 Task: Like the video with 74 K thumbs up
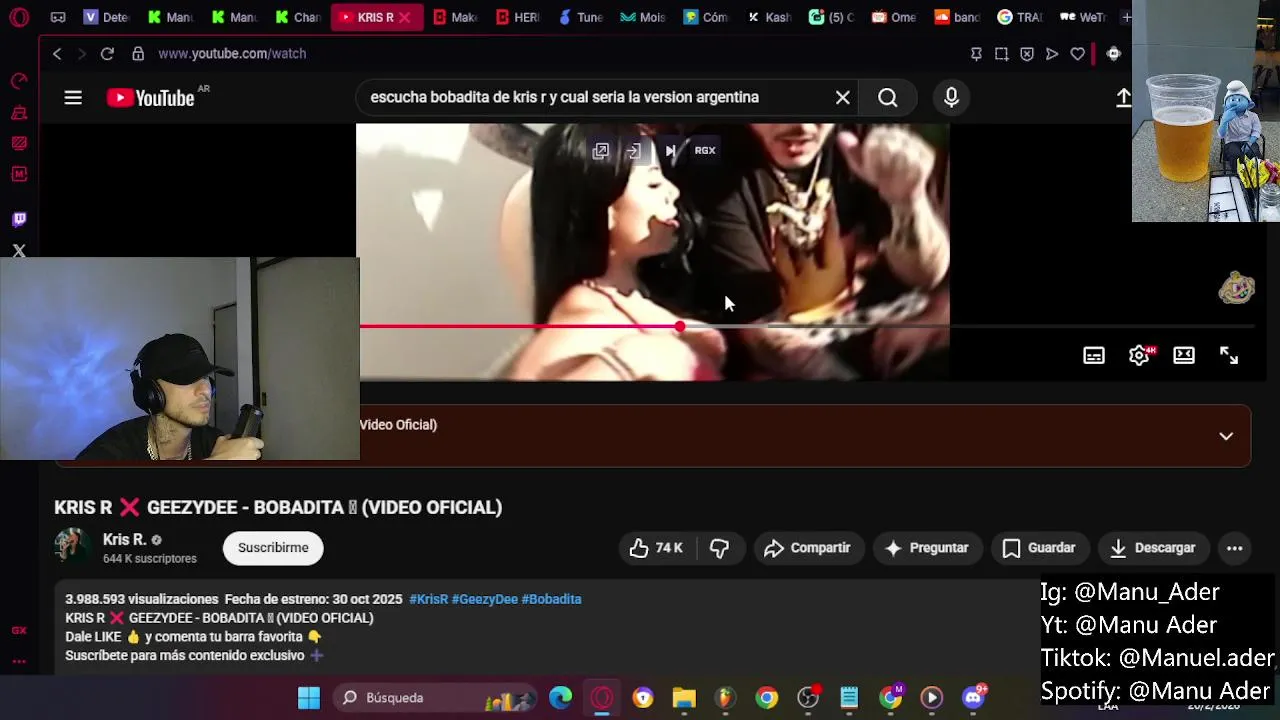point(655,548)
